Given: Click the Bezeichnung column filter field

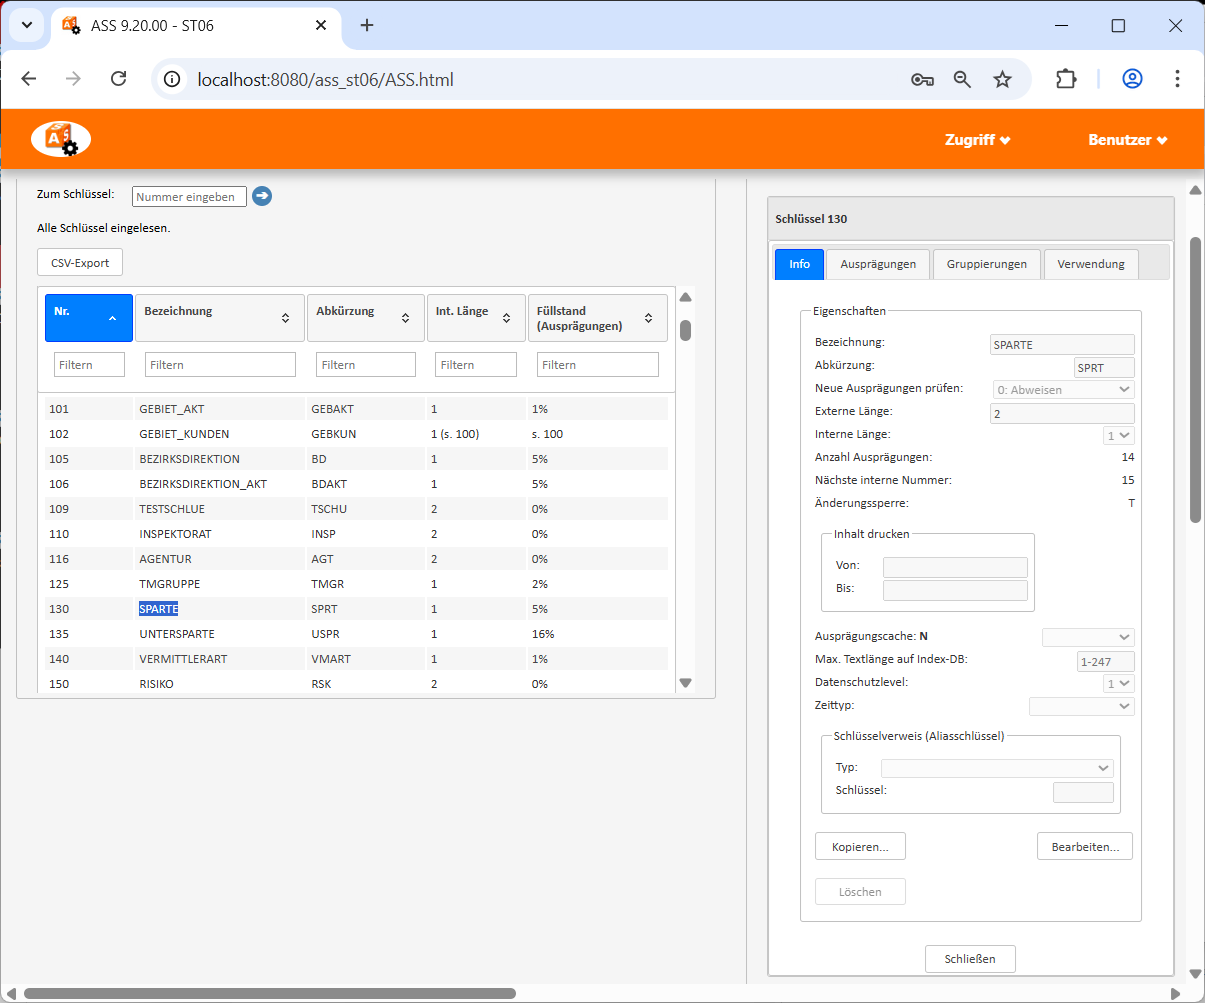Looking at the screenshot, I should pyautogui.click(x=220, y=365).
